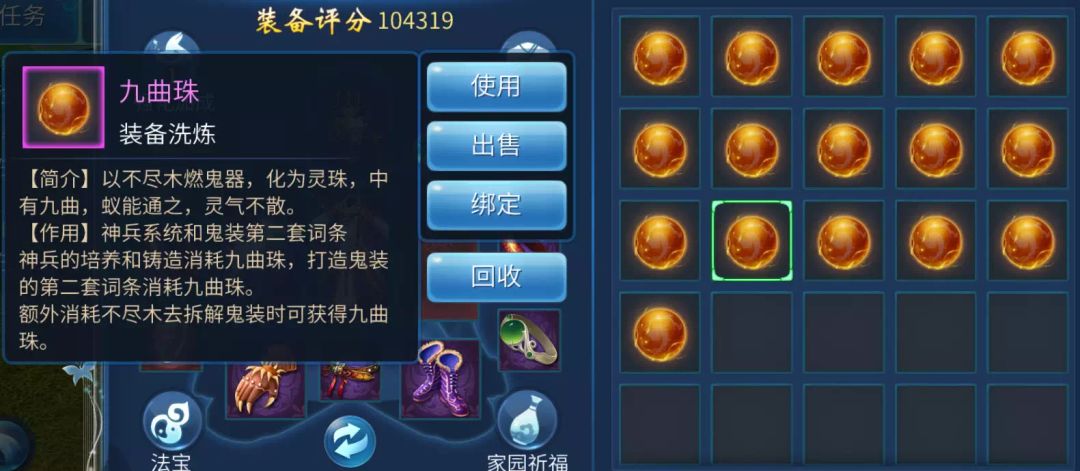Screen dimensions: 1080x471
Task: Click the empty slot right of last orb
Action: click(752, 333)
